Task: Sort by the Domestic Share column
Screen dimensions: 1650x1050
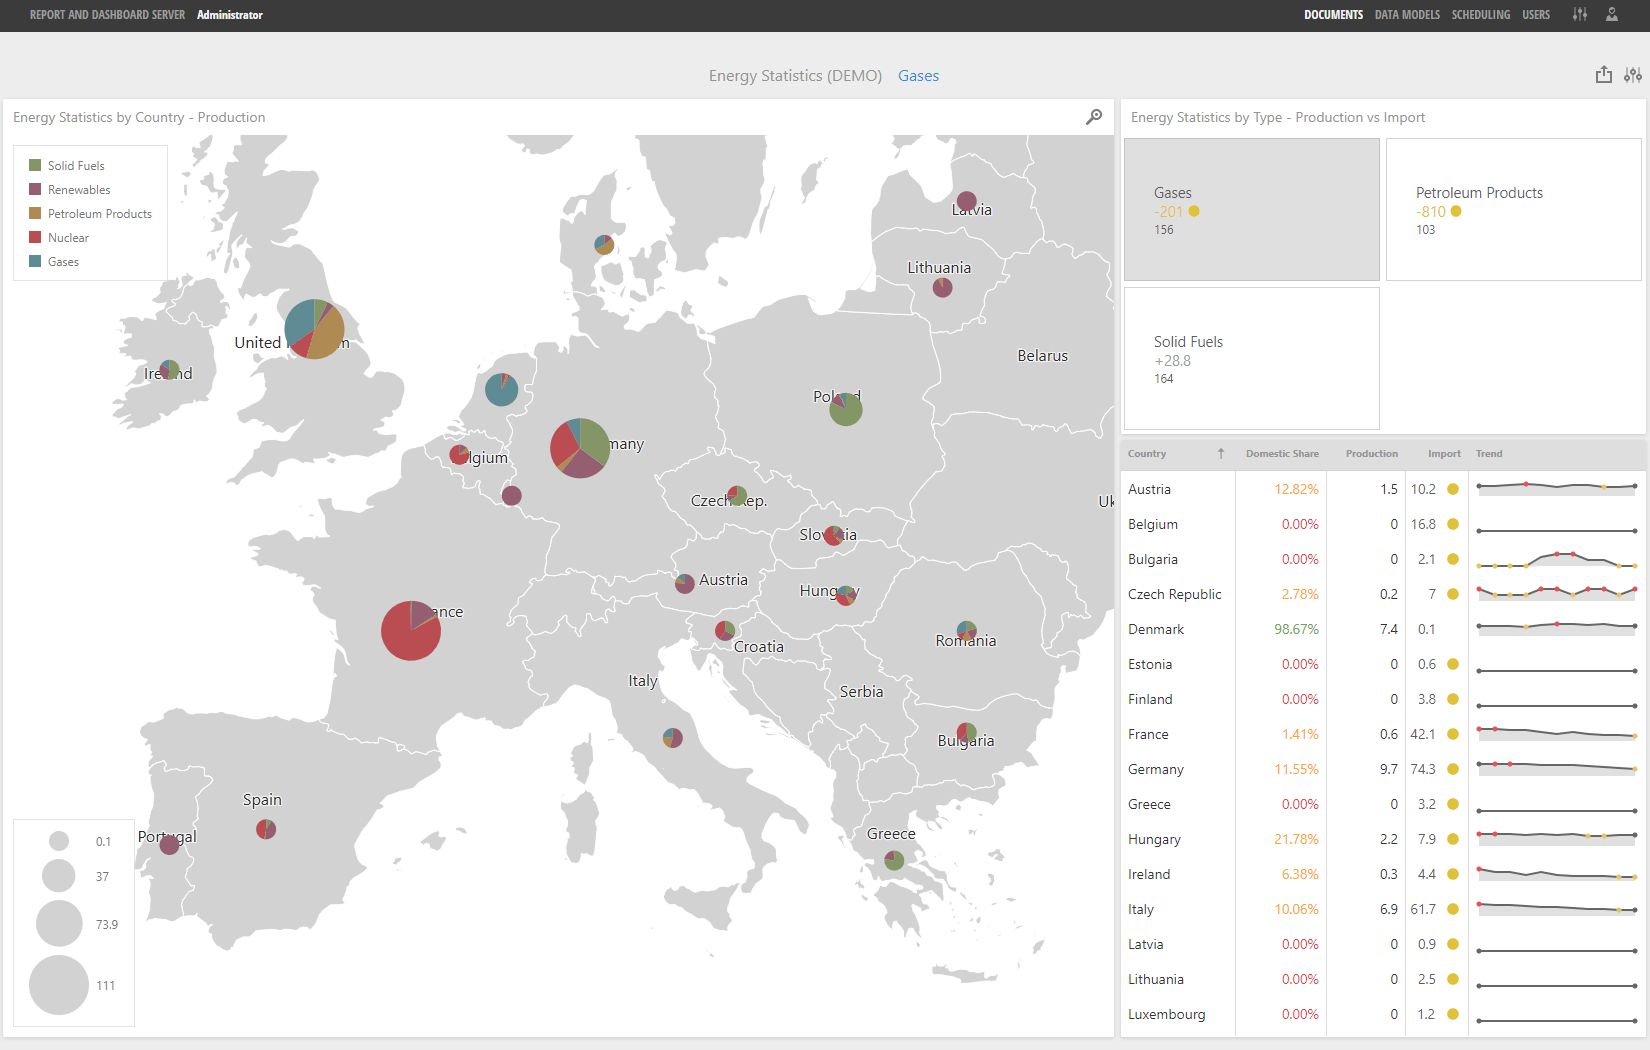Action: pos(1282,454)
